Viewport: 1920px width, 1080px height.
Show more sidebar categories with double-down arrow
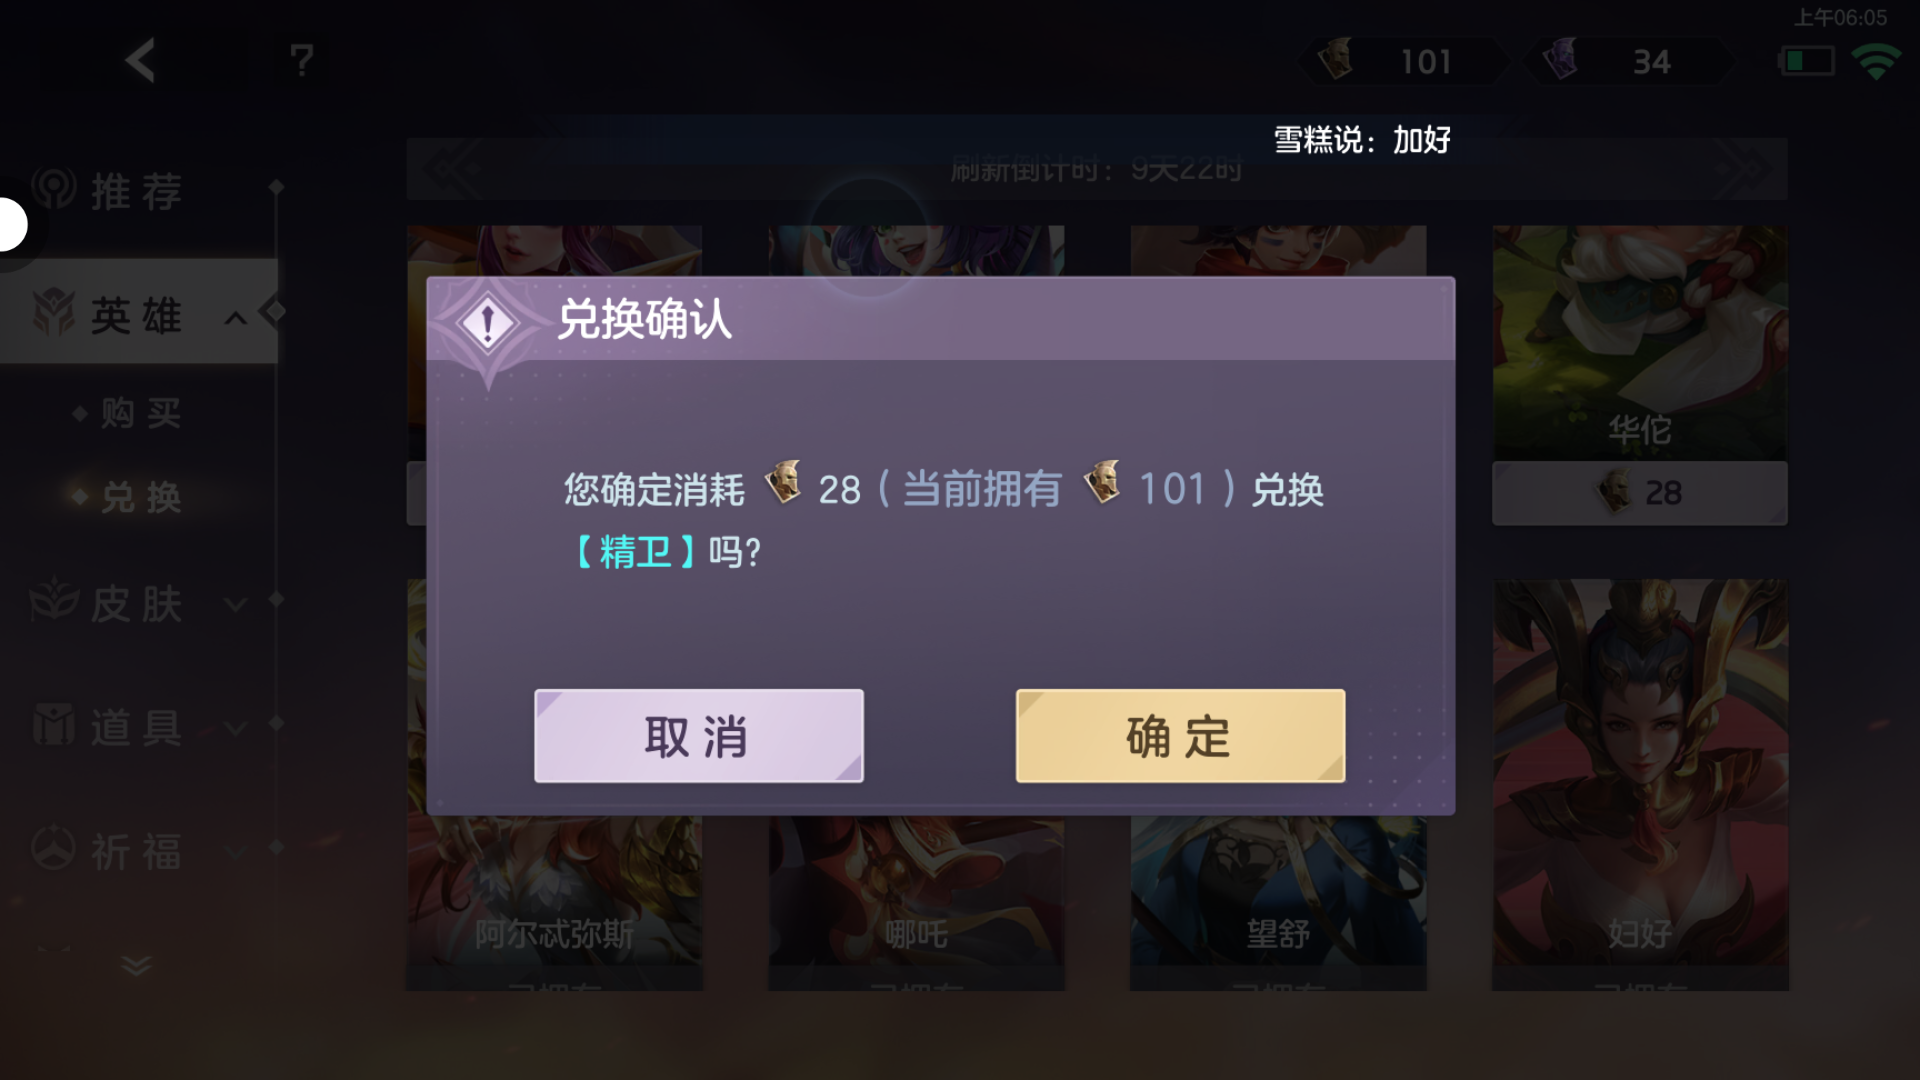tap(137, 965)
